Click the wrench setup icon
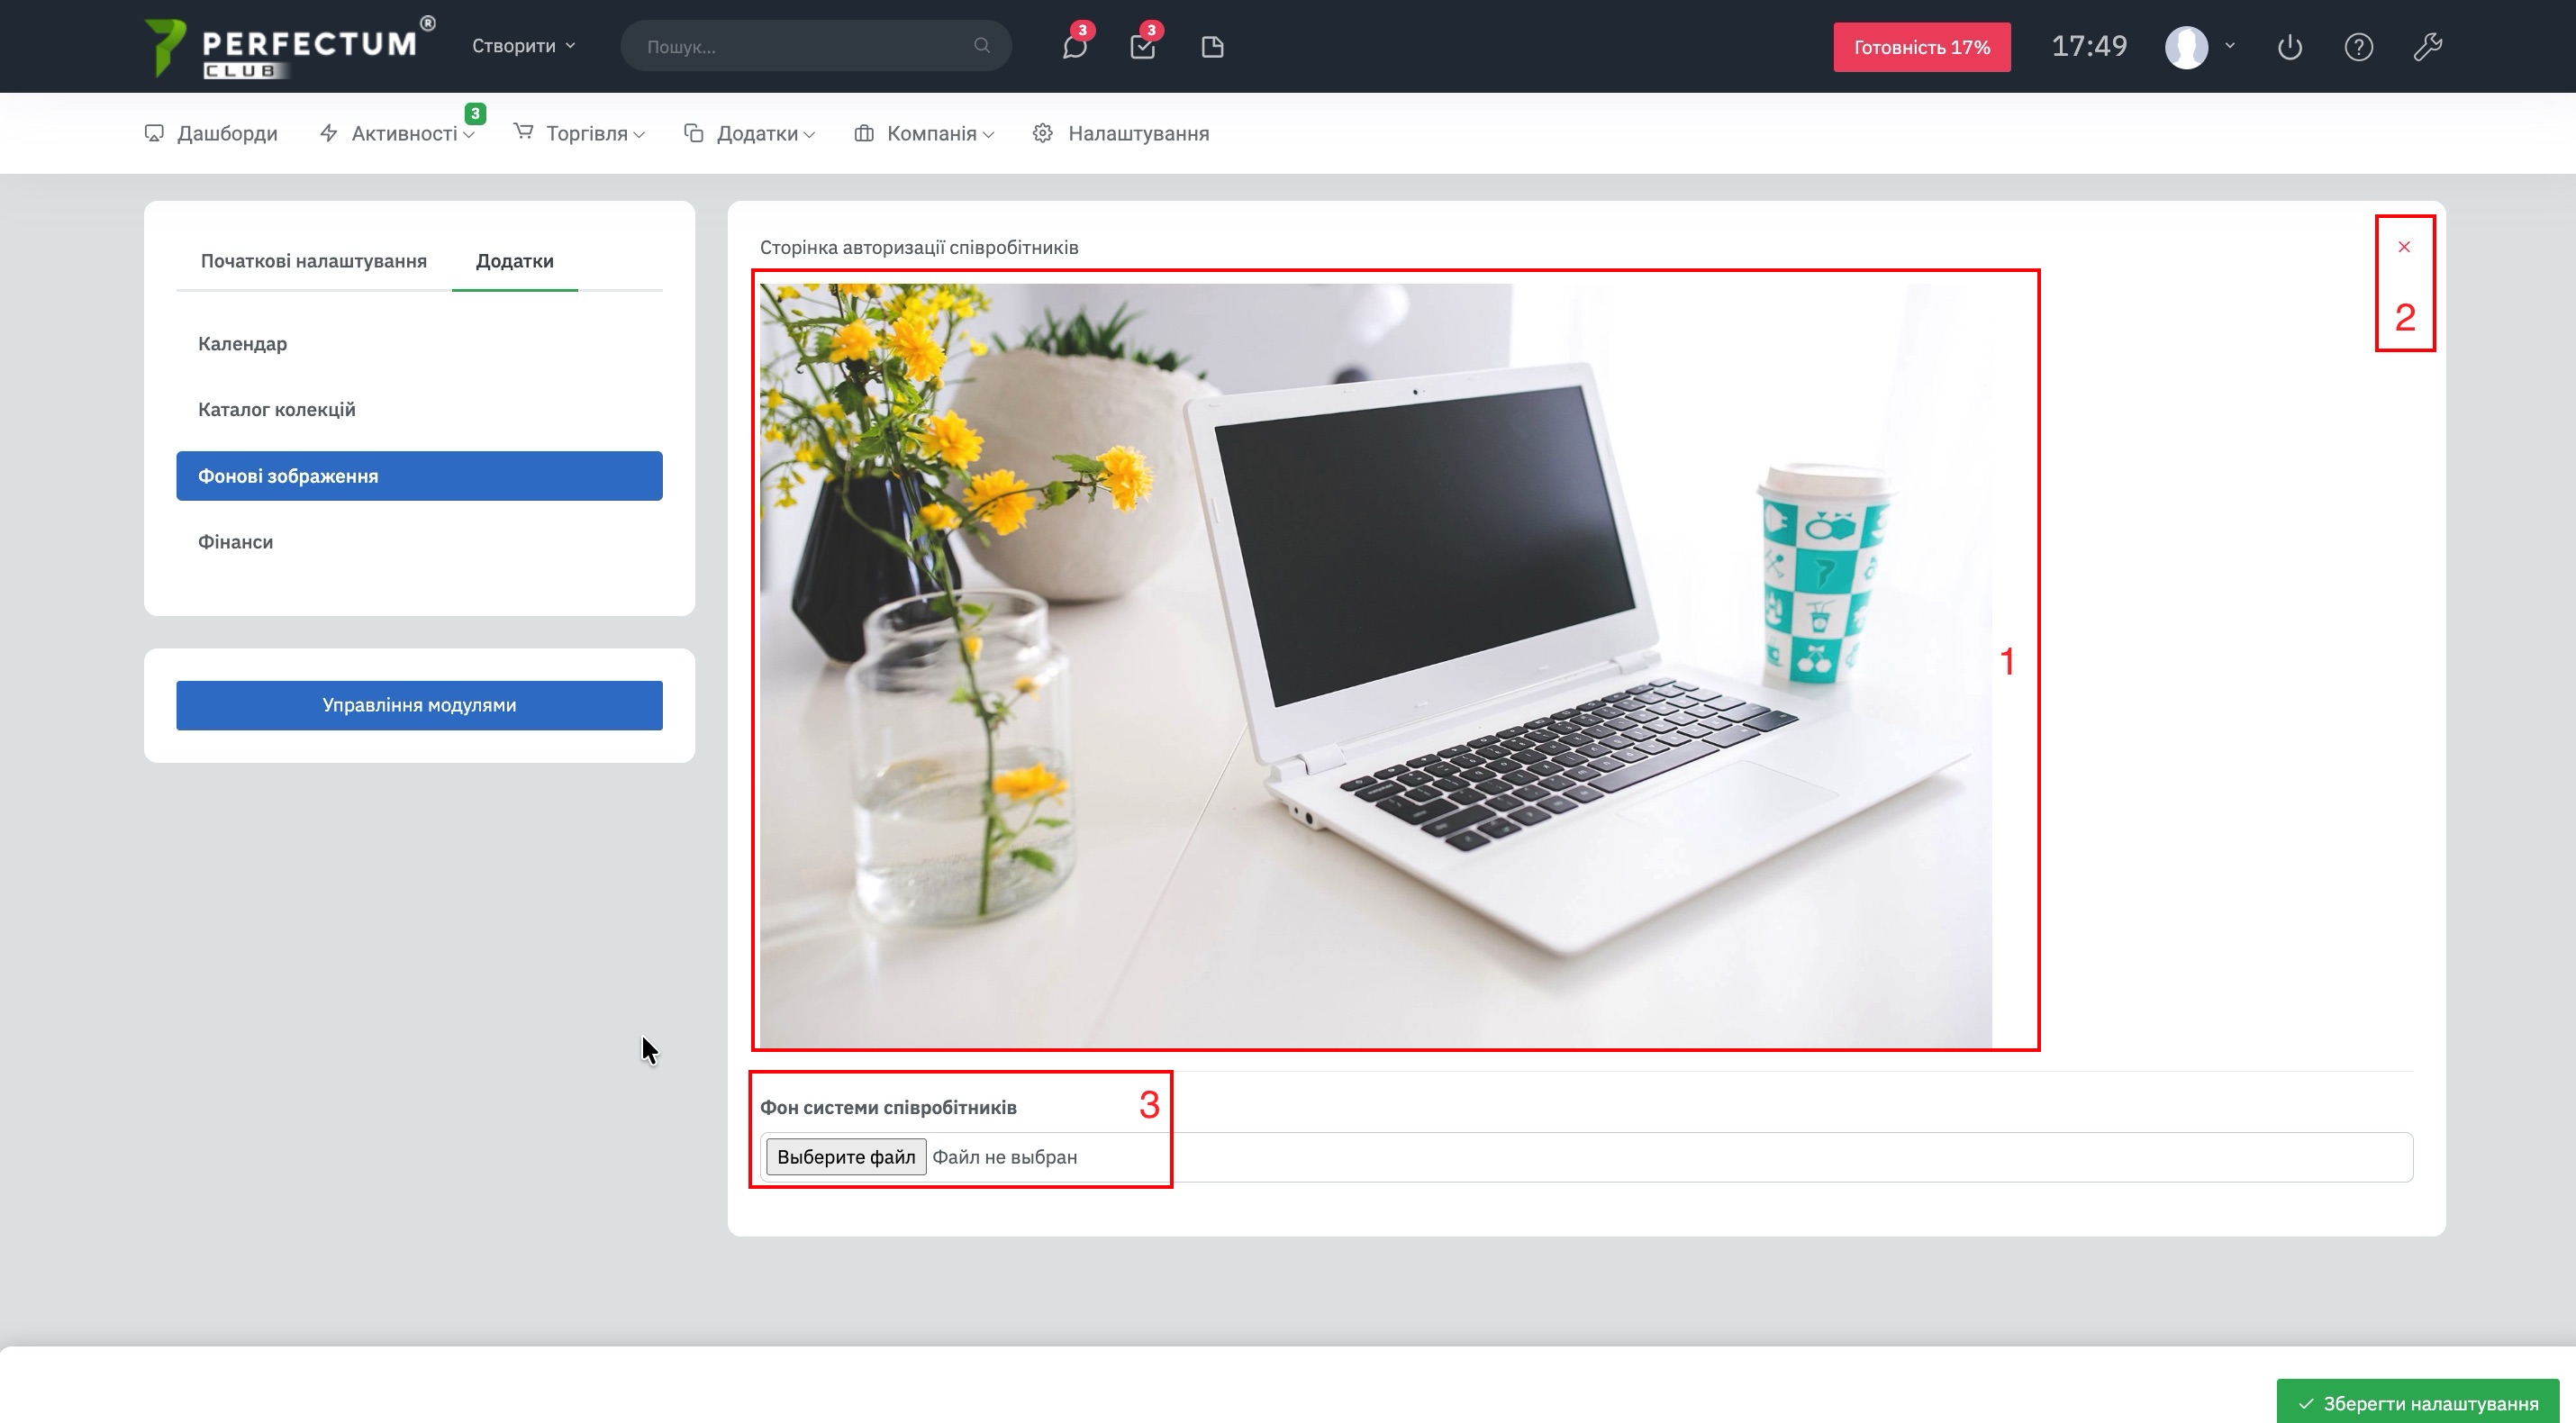Viewport: 2576px width, 1423px height. (2428, 47)
